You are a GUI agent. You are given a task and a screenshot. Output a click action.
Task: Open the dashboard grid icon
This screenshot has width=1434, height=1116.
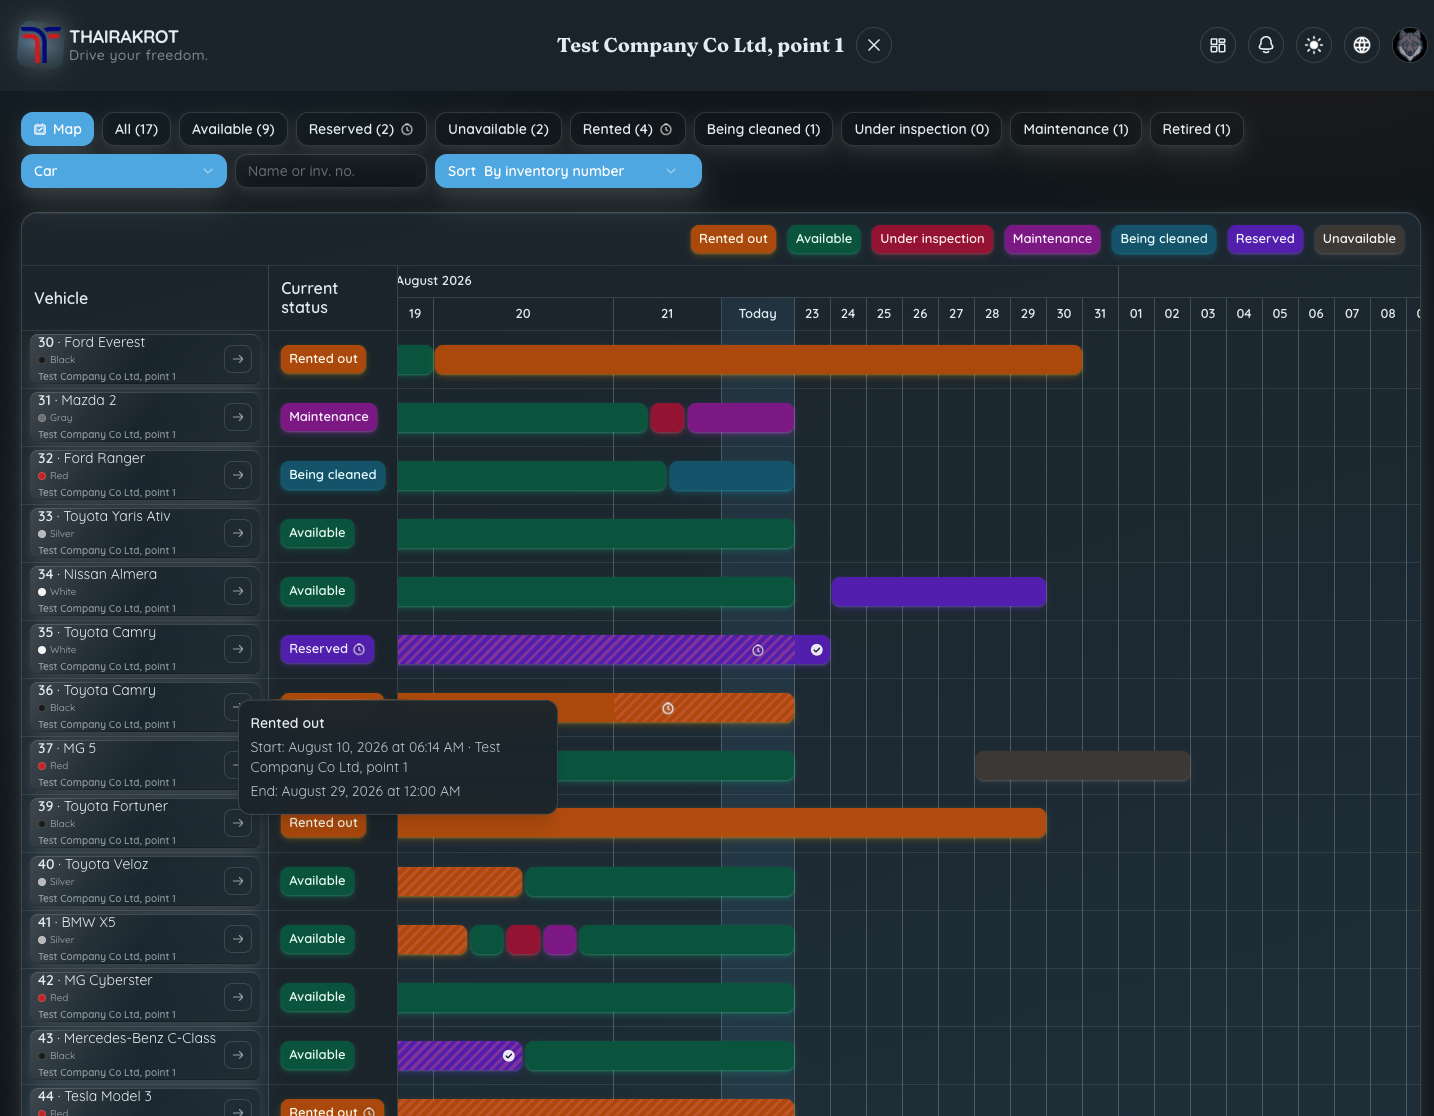1218,45
